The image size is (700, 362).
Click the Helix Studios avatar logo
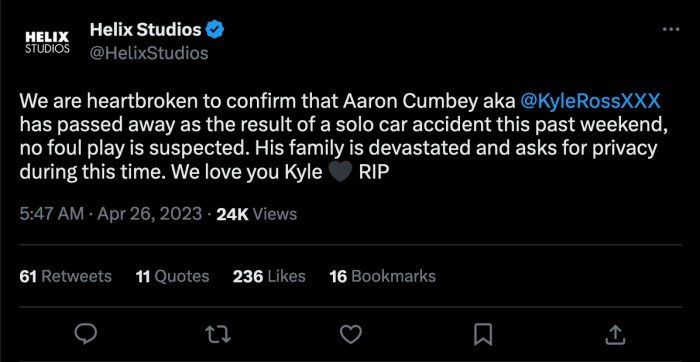47,42
